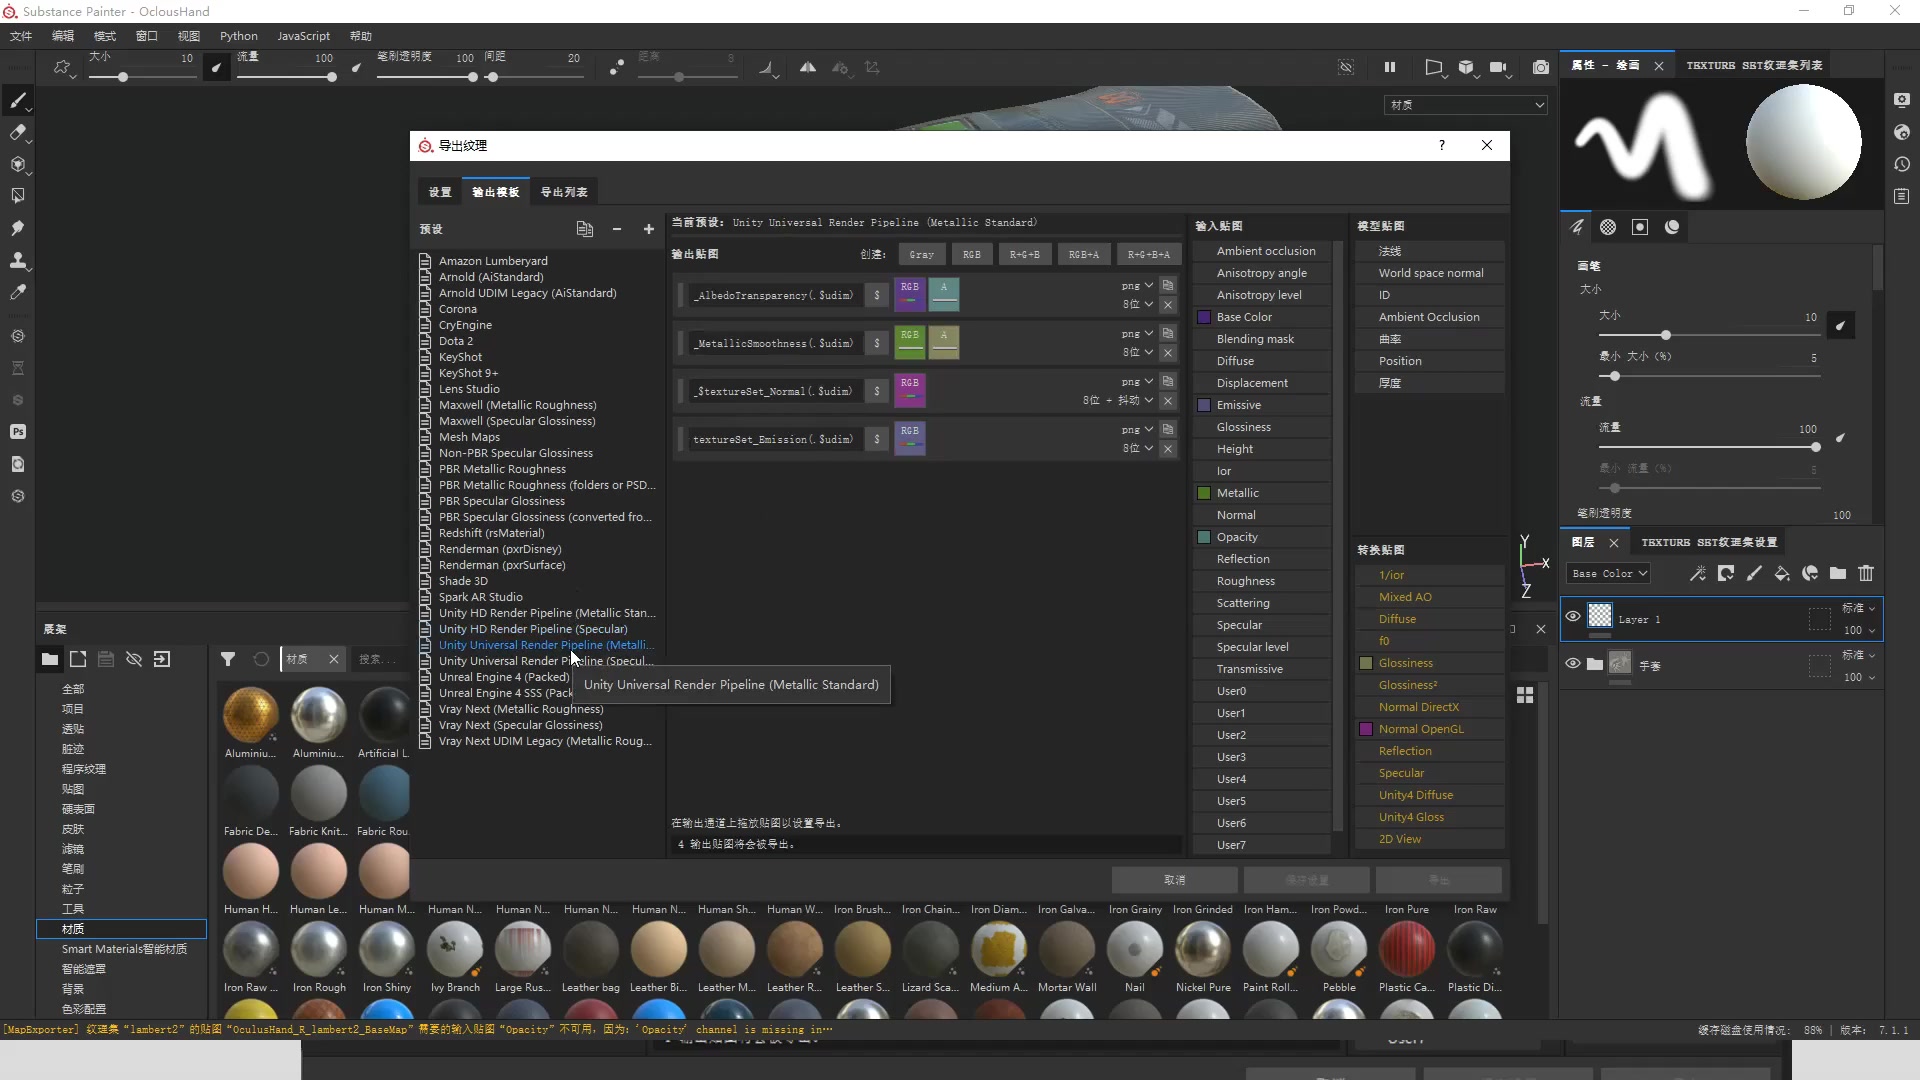The height and width of the screenshot is (1080, 1920).
Task: Take a screenshot with the camera icon
Action: pyautogui.click(x=1541, y=67)
